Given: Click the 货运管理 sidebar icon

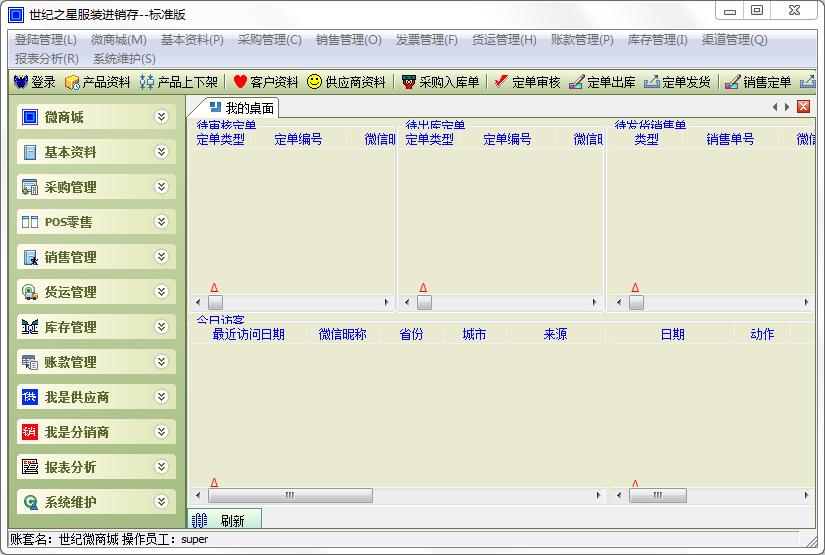Looking at the screenshot, I should 30,292.
